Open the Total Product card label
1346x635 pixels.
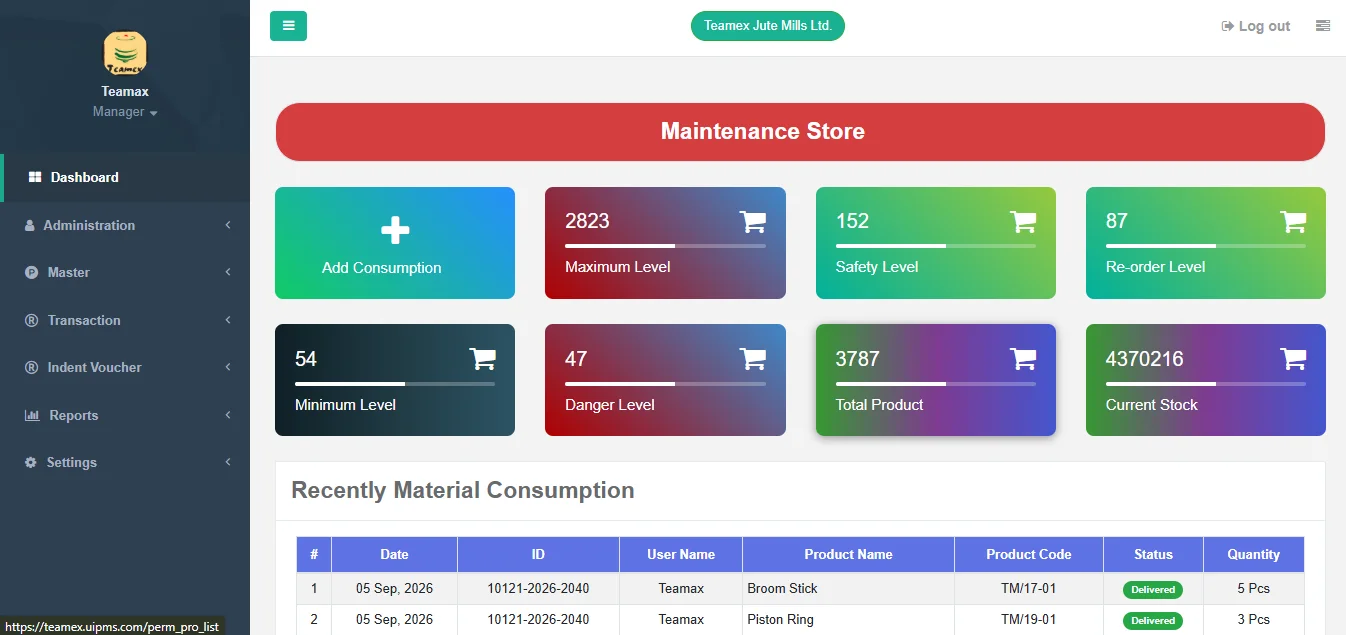pos(879,405)
